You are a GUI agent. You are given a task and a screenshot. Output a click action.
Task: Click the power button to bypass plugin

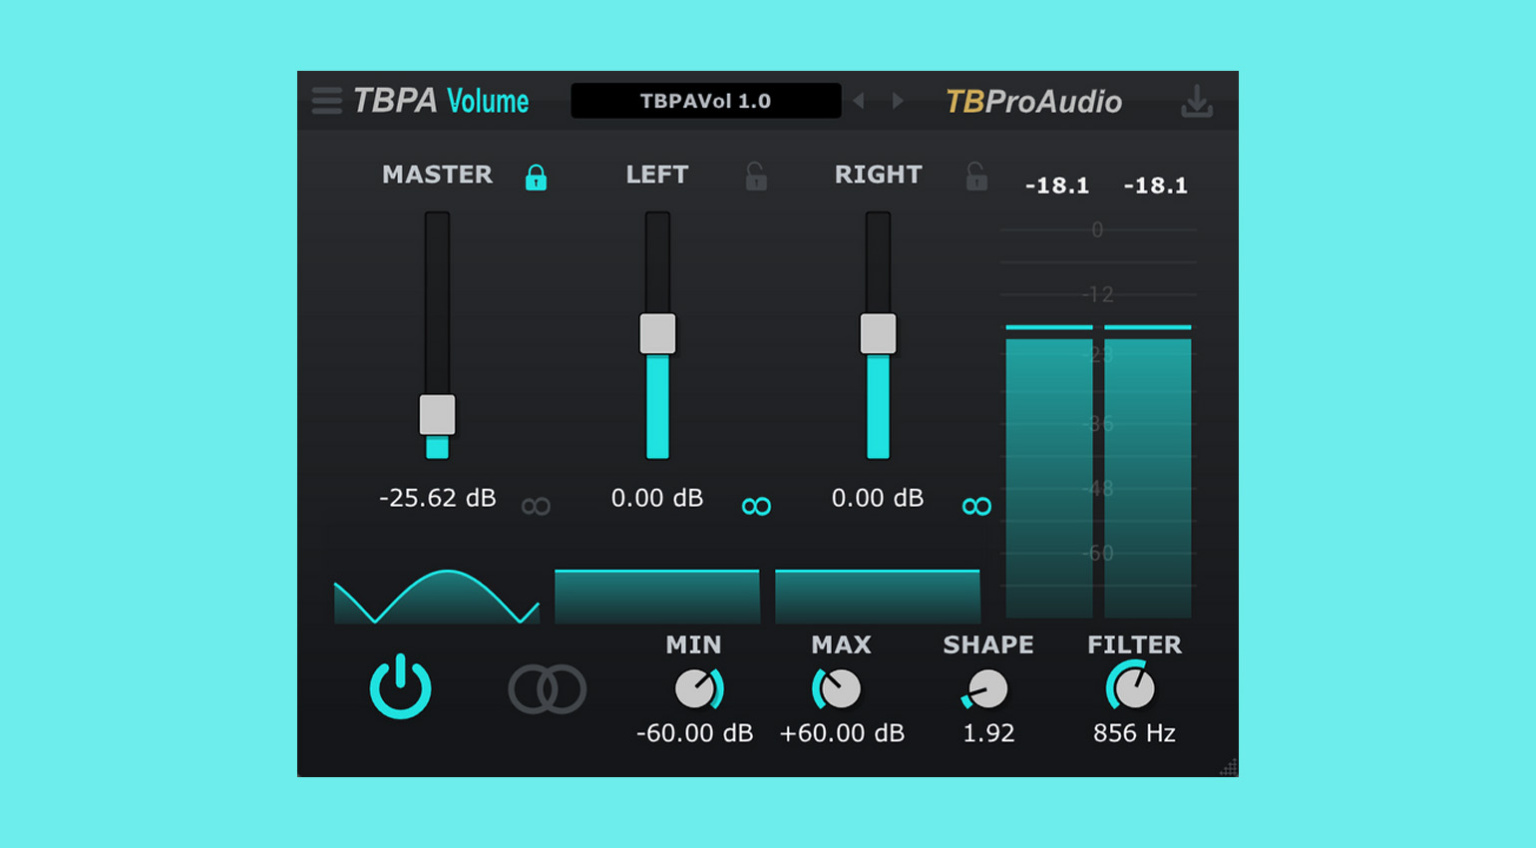[400, 687]
